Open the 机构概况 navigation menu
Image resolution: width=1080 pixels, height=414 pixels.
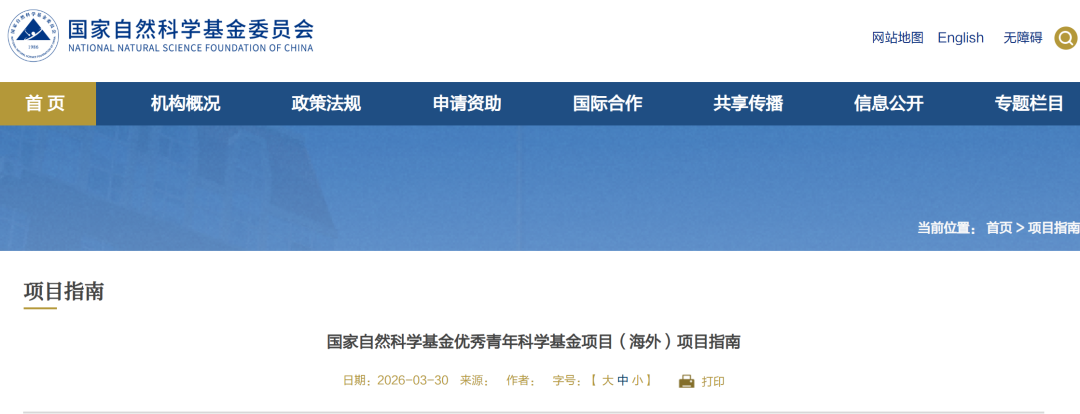click(x=185, y=104)
